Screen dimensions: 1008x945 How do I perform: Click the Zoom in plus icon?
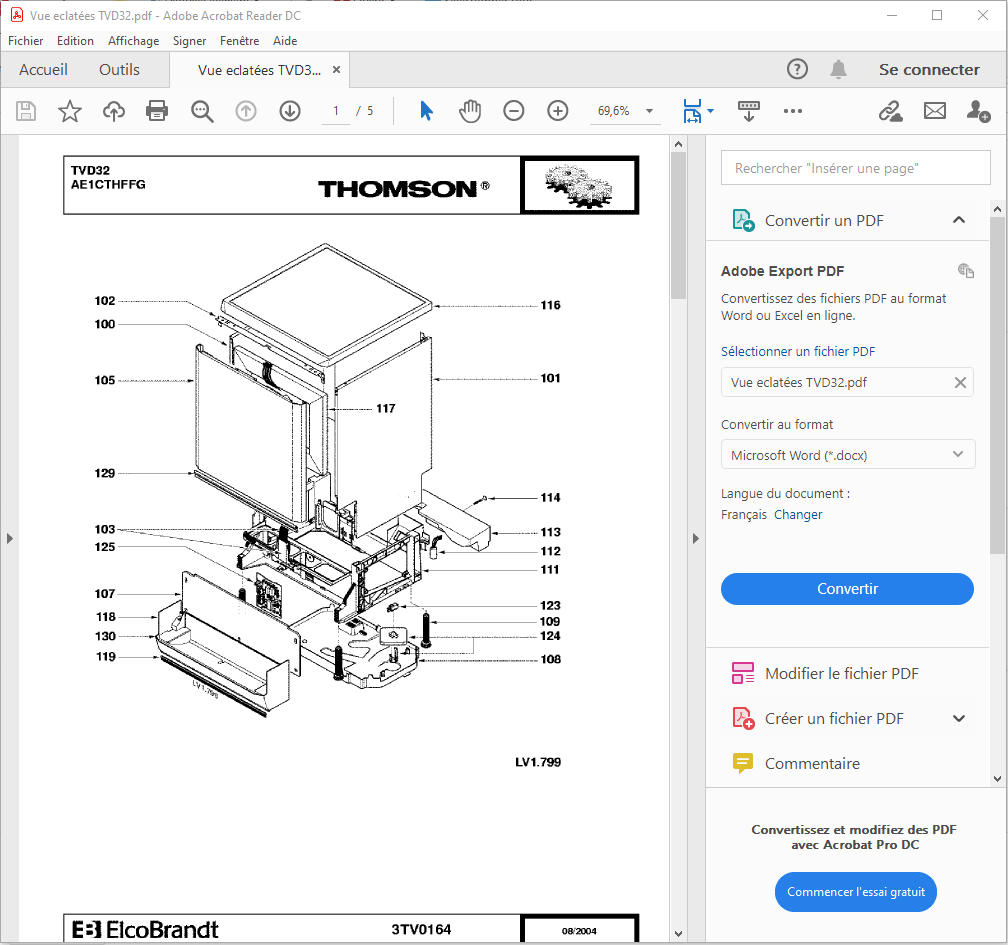tap(557, 111)
